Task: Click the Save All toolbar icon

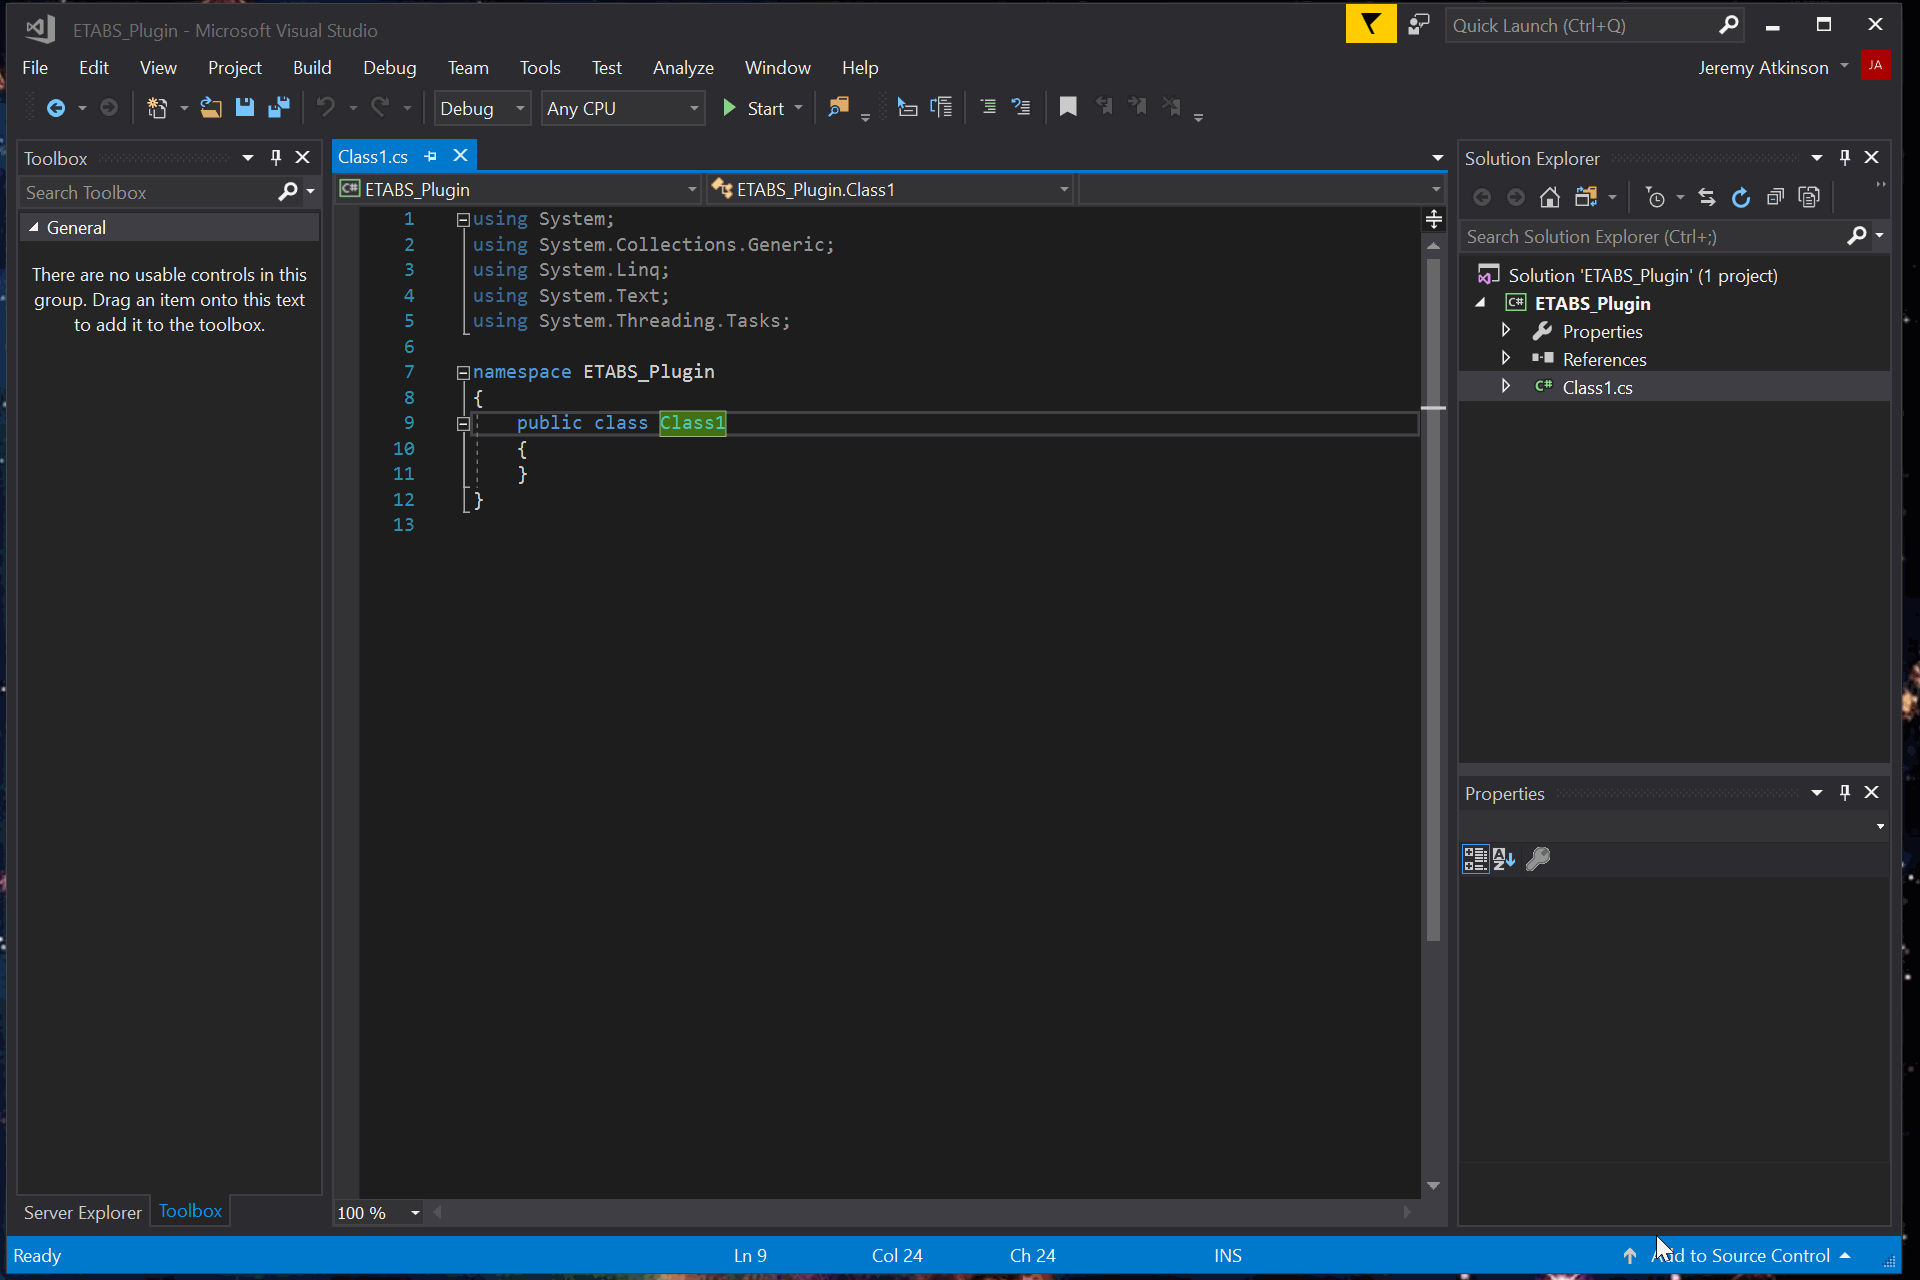Action: tap(279, 108)
